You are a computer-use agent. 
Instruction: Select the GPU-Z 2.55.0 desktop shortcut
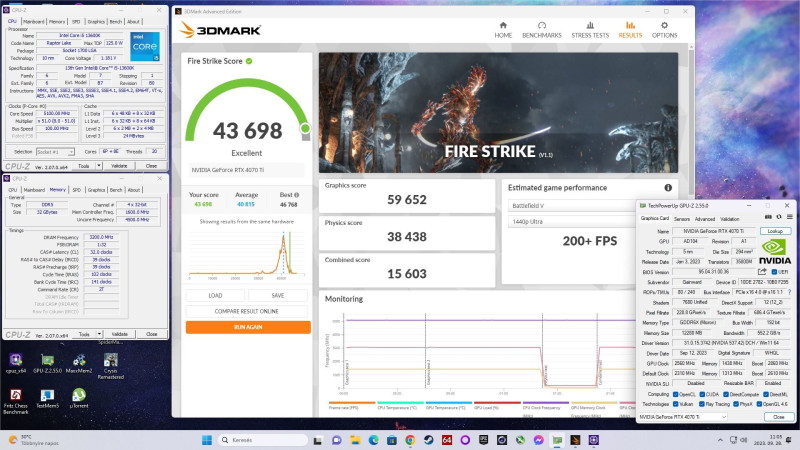(x=47, y=363)
